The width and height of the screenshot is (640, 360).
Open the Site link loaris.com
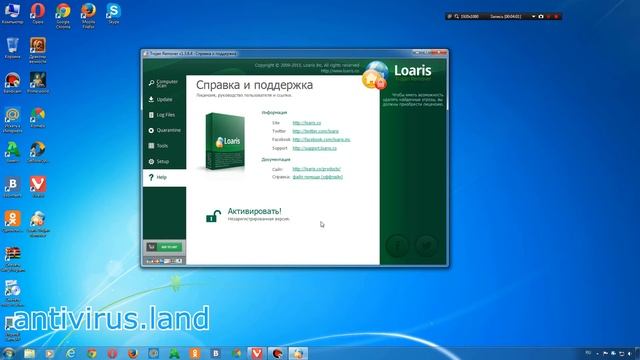click(x=307, y=123)
